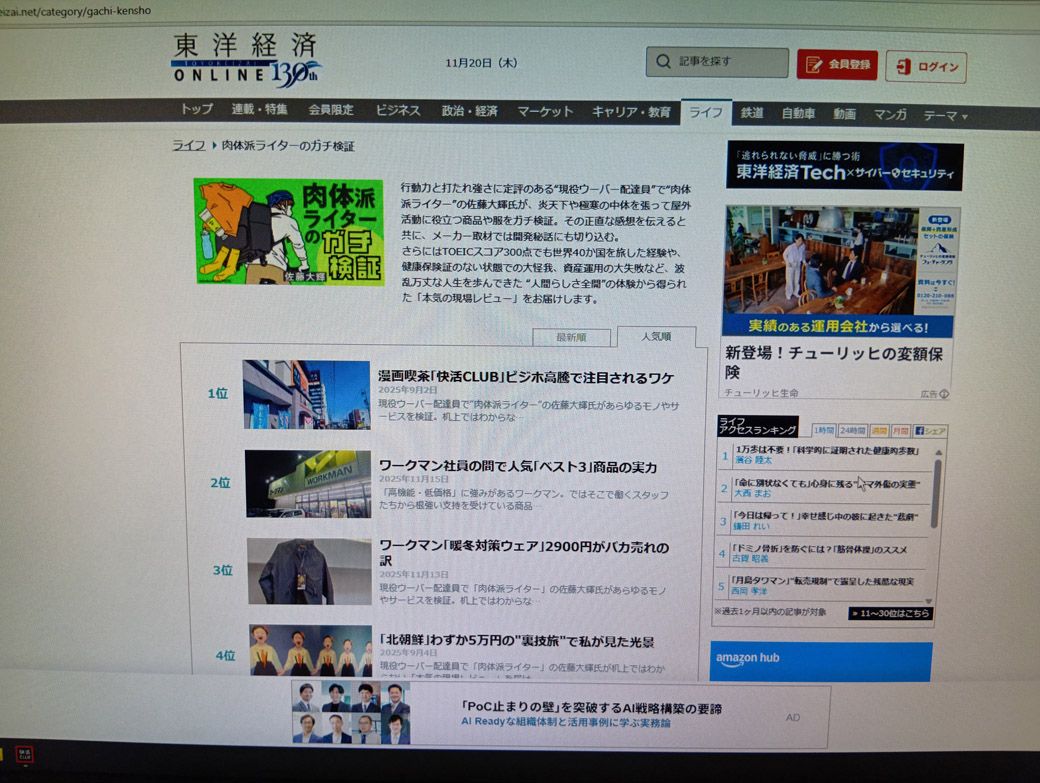Enable the 週間 ranking filter

tap(879, 430)
